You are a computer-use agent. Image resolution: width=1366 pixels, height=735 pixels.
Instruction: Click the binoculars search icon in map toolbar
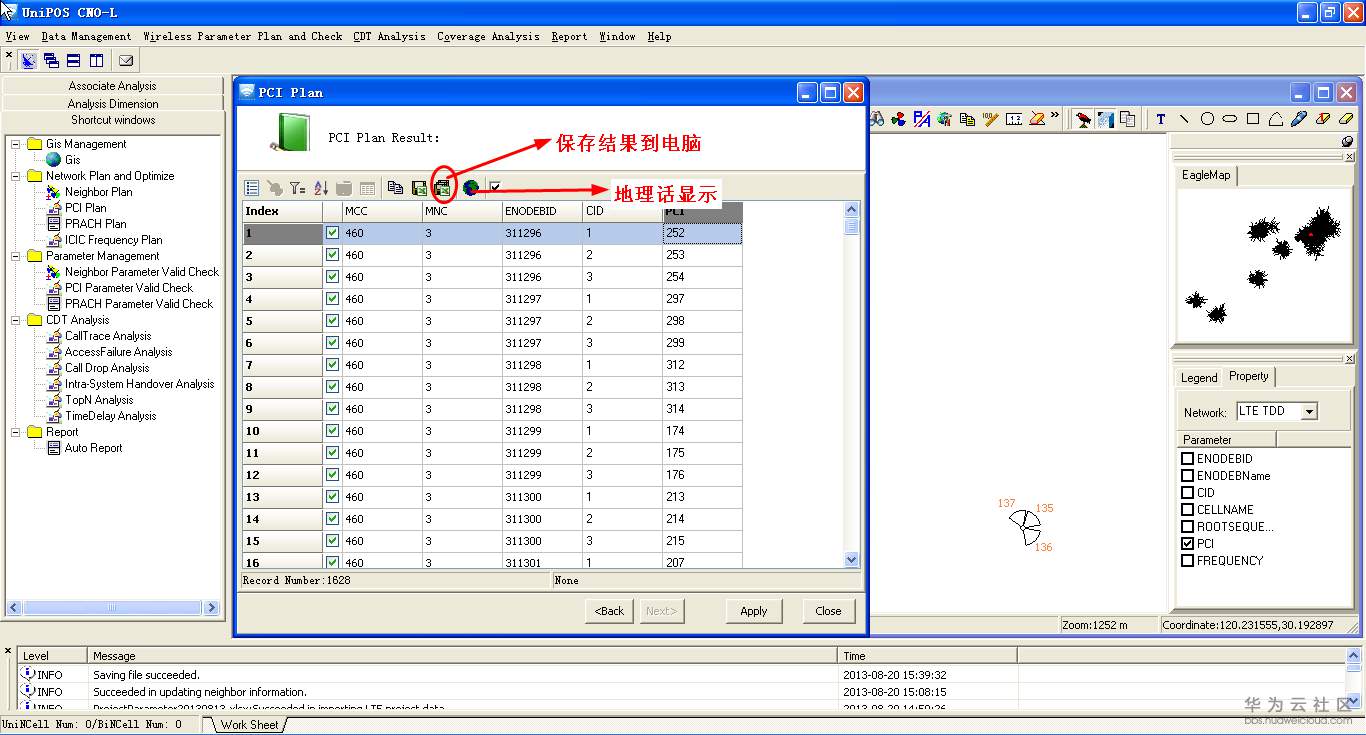point(876,119)
